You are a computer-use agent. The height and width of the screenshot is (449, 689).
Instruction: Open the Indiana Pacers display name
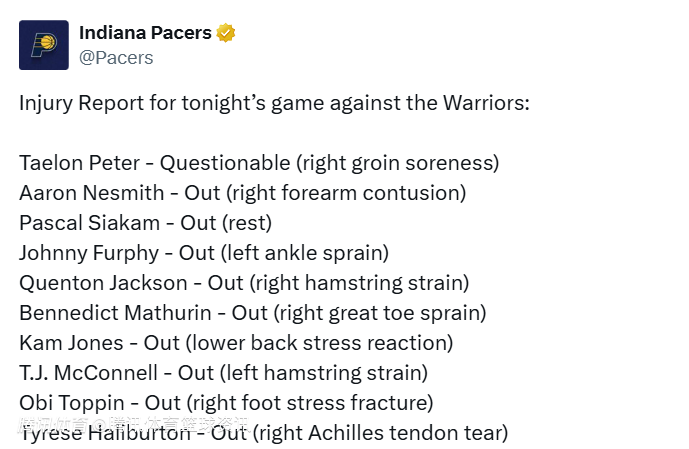pyautogui.click(x=145, y=33)
